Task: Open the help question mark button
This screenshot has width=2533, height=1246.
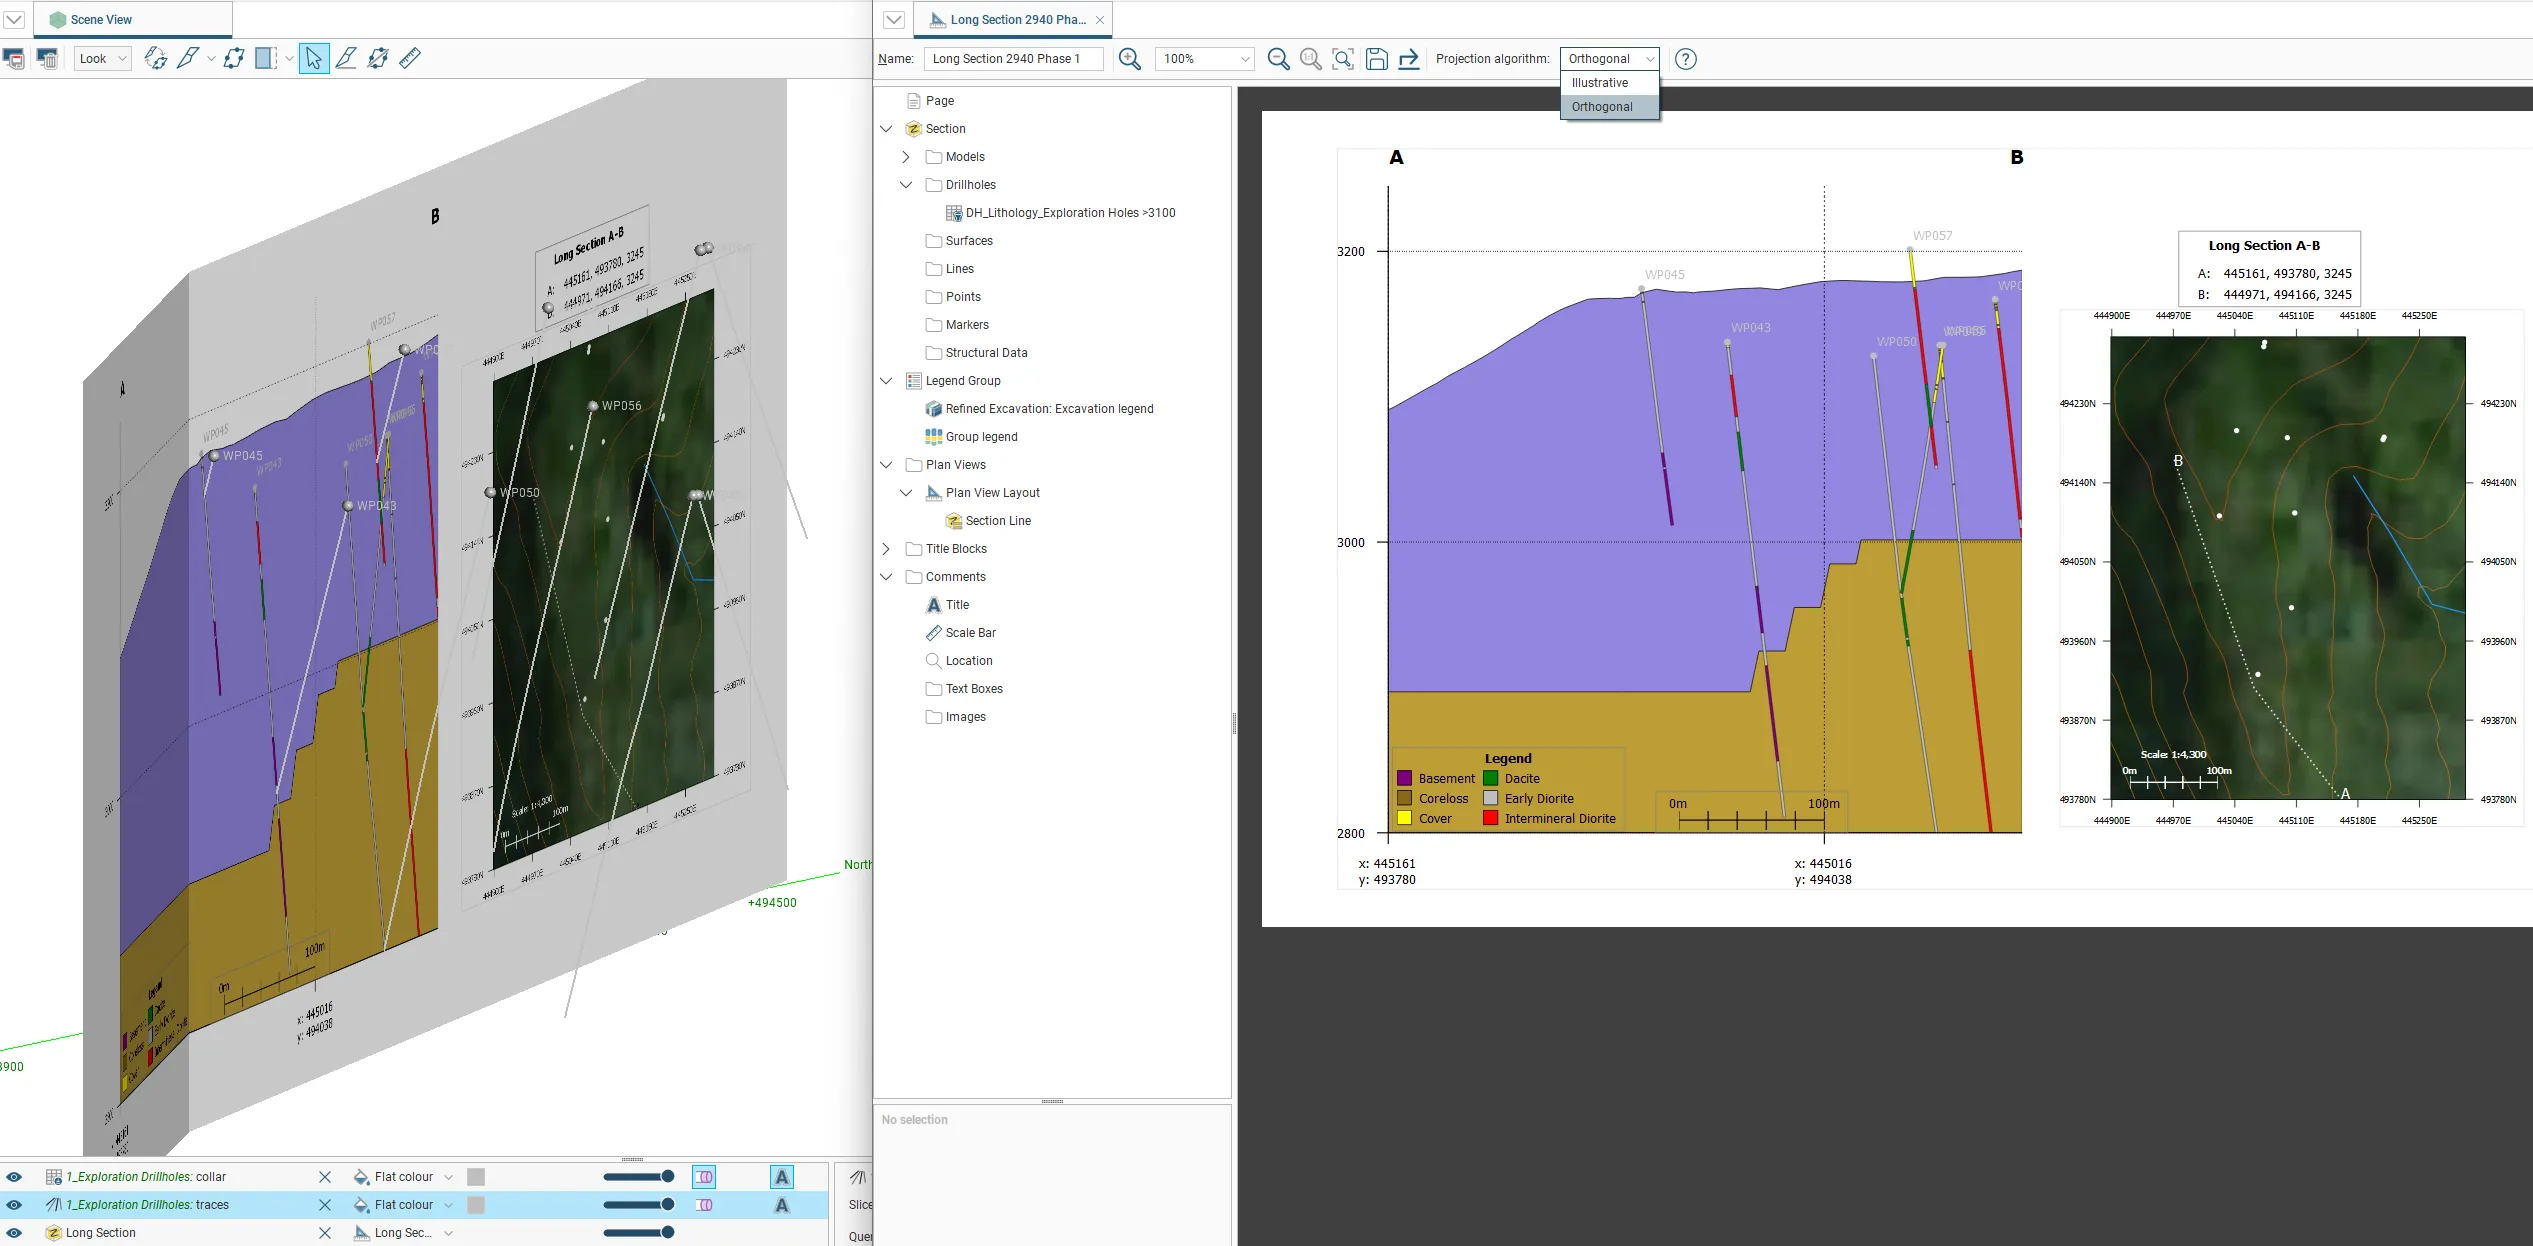Action: point(1684,59)
